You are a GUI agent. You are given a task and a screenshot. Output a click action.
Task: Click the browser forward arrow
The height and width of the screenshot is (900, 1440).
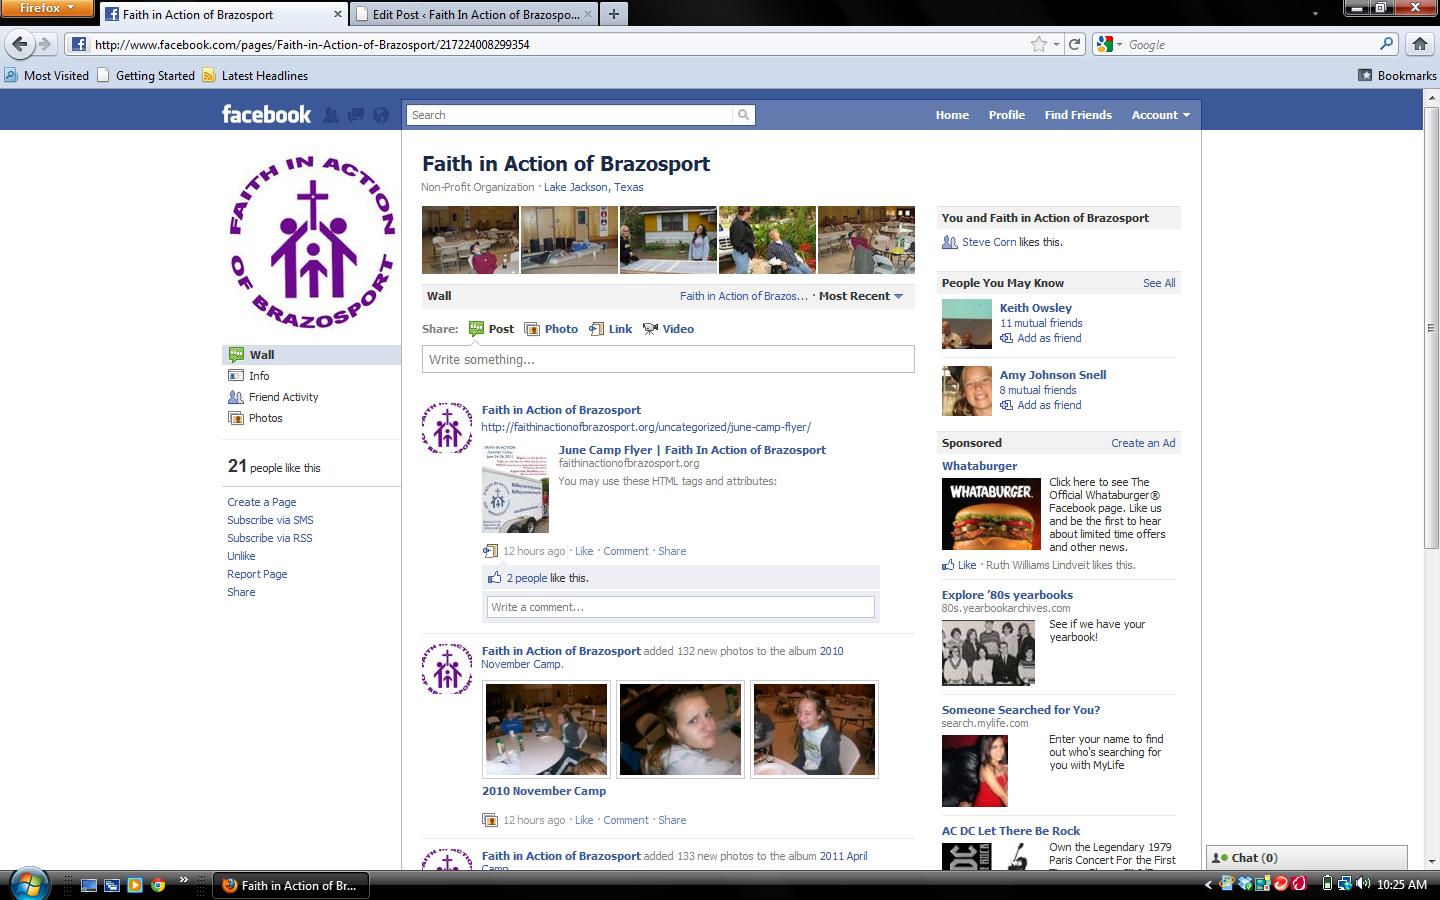click(x=44, y=44)
